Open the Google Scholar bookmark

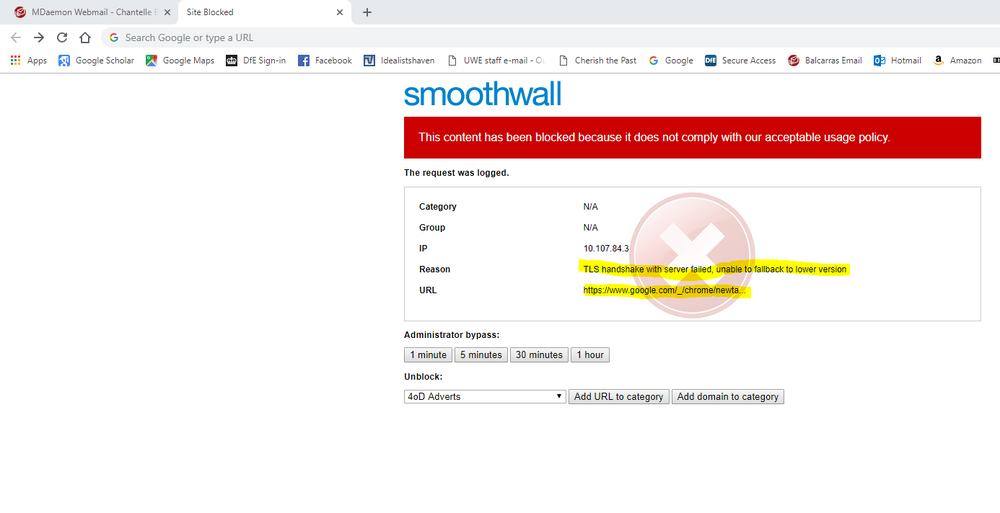[96, 61]
